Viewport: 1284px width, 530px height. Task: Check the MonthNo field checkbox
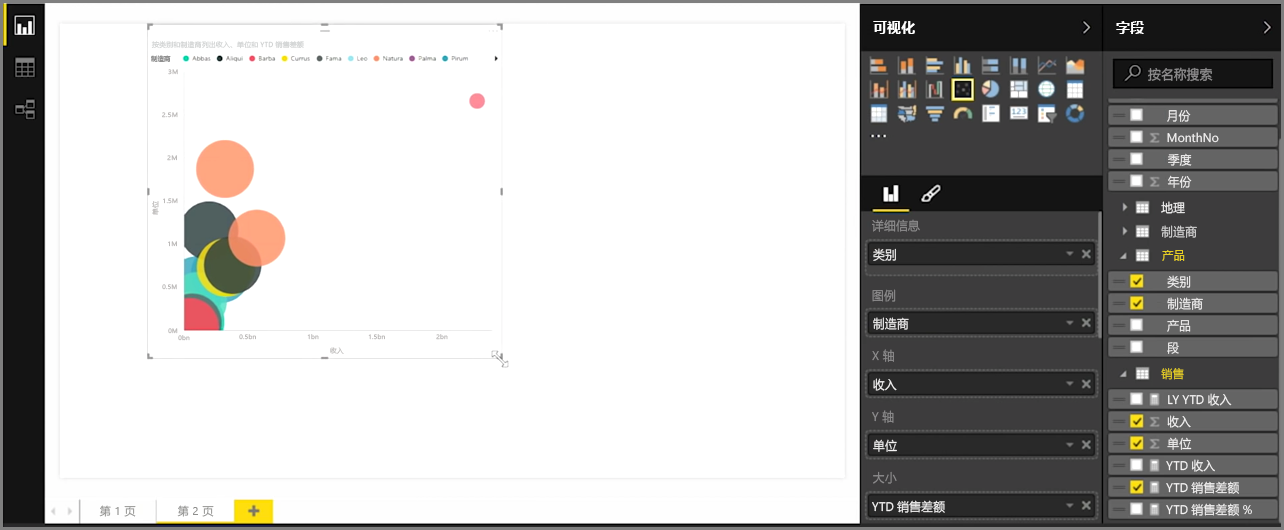tap(1136, 137)
